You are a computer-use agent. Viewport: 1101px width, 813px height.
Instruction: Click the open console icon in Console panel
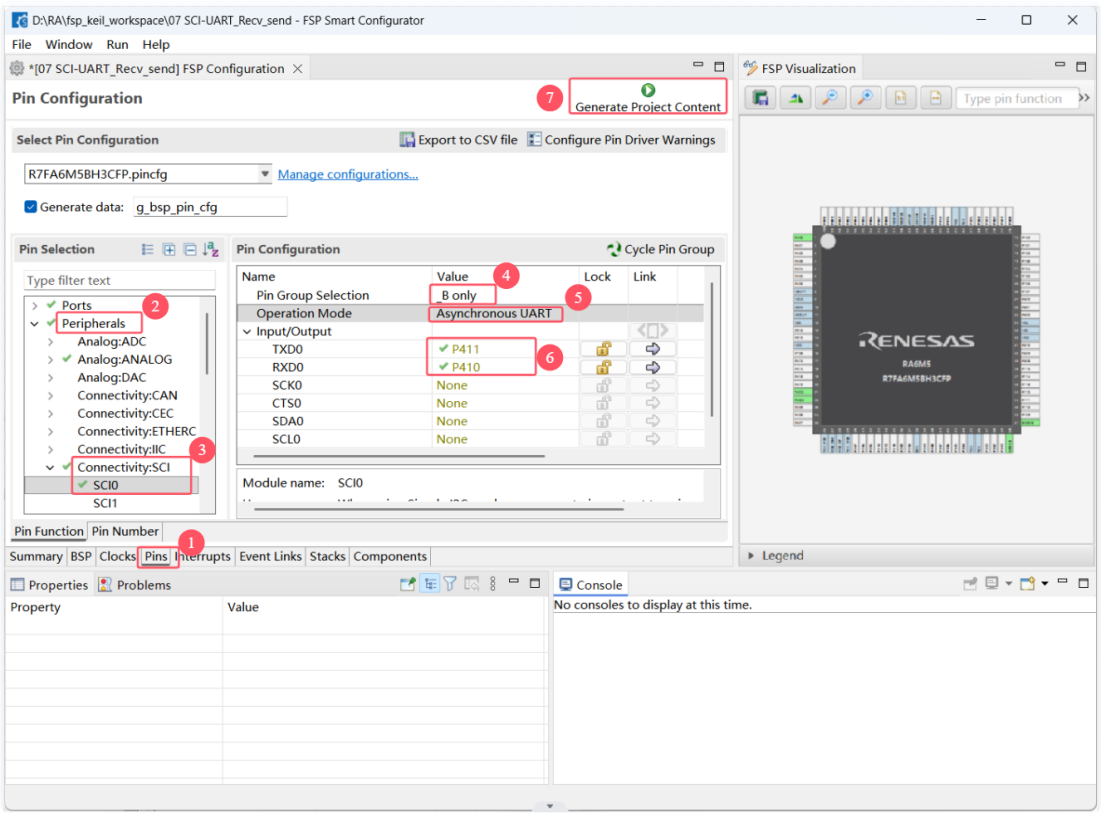click(x=1028, y=583)
